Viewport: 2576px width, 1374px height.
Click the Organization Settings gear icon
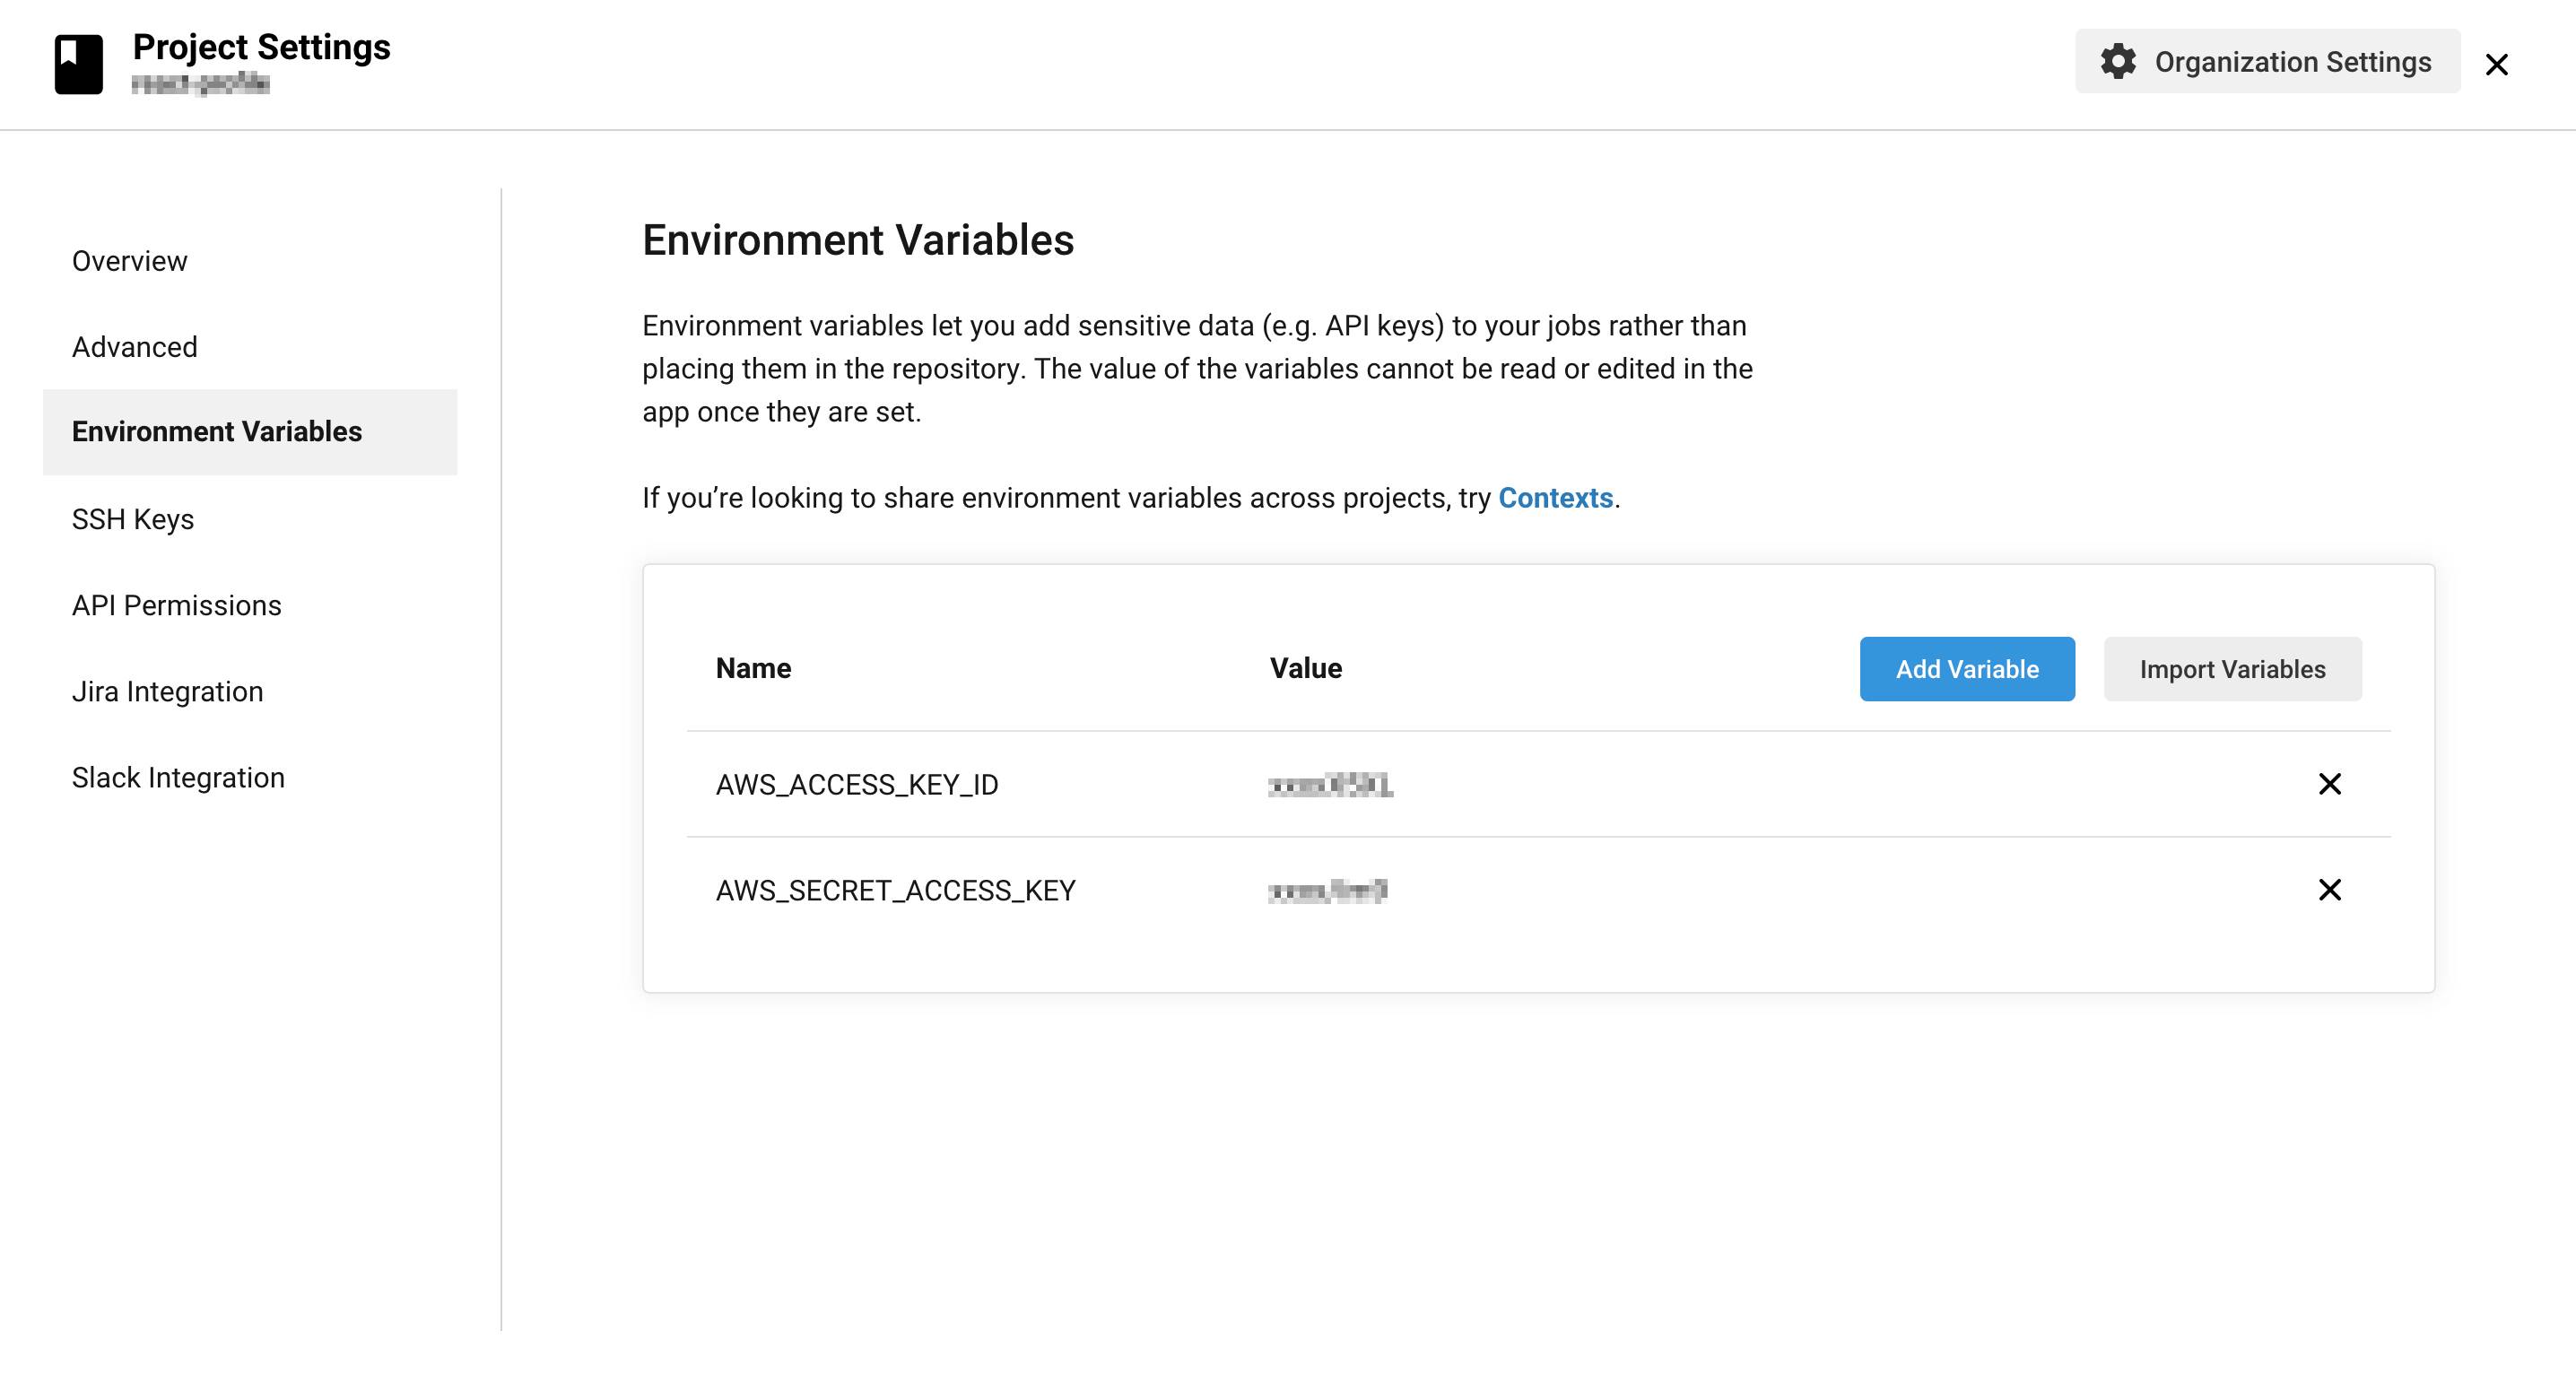pyautogui.click(x=2117, y=62)
